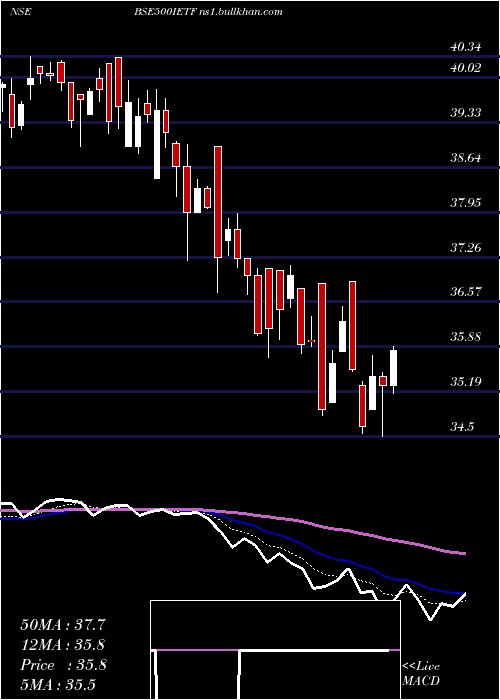Click the 39.33 price level label
The height and width of the screenshot is (700, 500).
(x=466, y=112)
